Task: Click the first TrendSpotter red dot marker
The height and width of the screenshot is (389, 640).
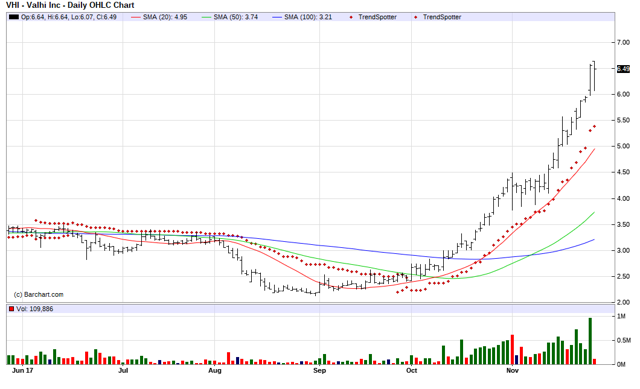Action: (x=351, y=17)
